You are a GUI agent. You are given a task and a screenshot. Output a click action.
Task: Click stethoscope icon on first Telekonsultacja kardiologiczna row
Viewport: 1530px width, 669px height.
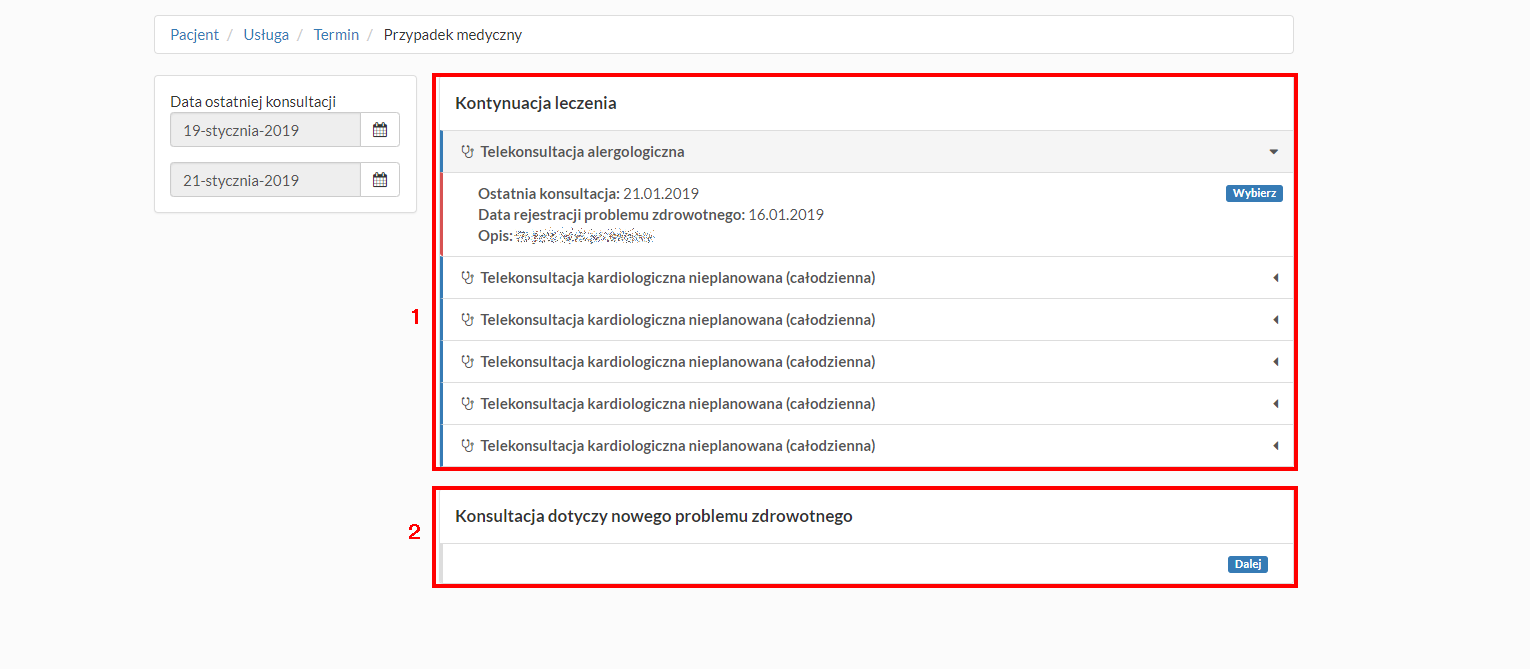tap(467, 277)
